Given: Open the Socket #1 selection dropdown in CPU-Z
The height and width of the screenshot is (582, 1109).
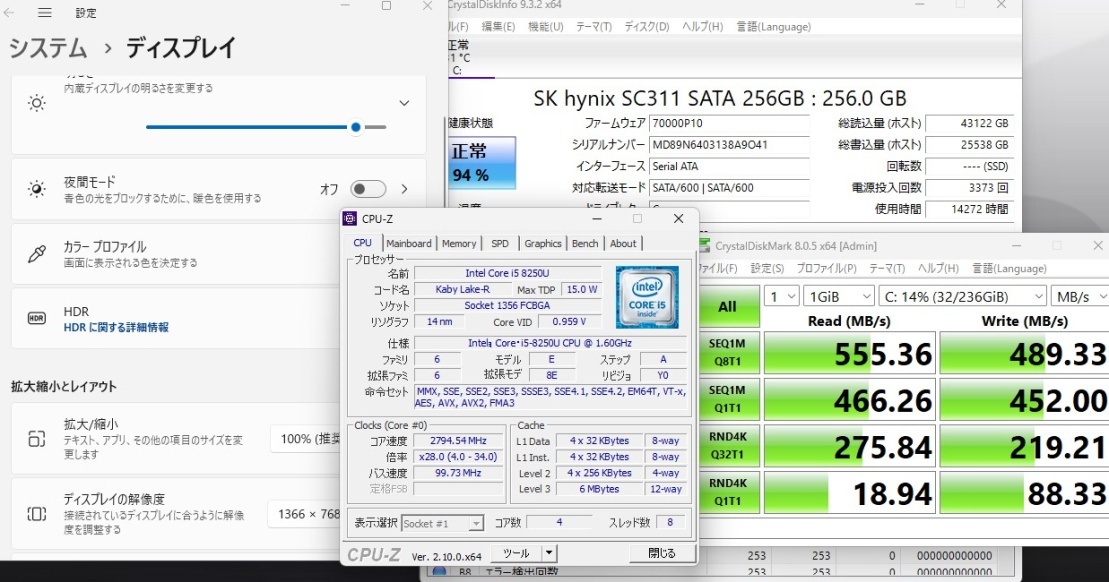Looking at the screenshot, I should click(x=443, y=523).
